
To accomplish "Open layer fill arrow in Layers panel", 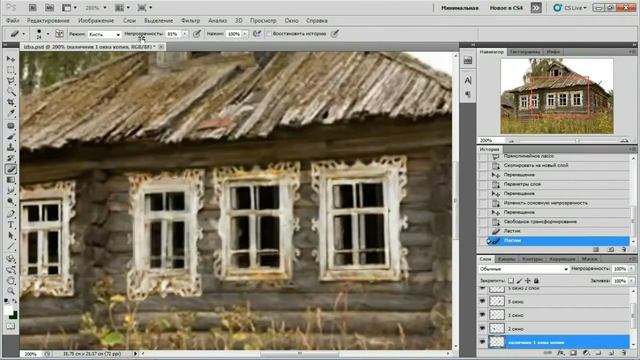I will tap(632, 281).
